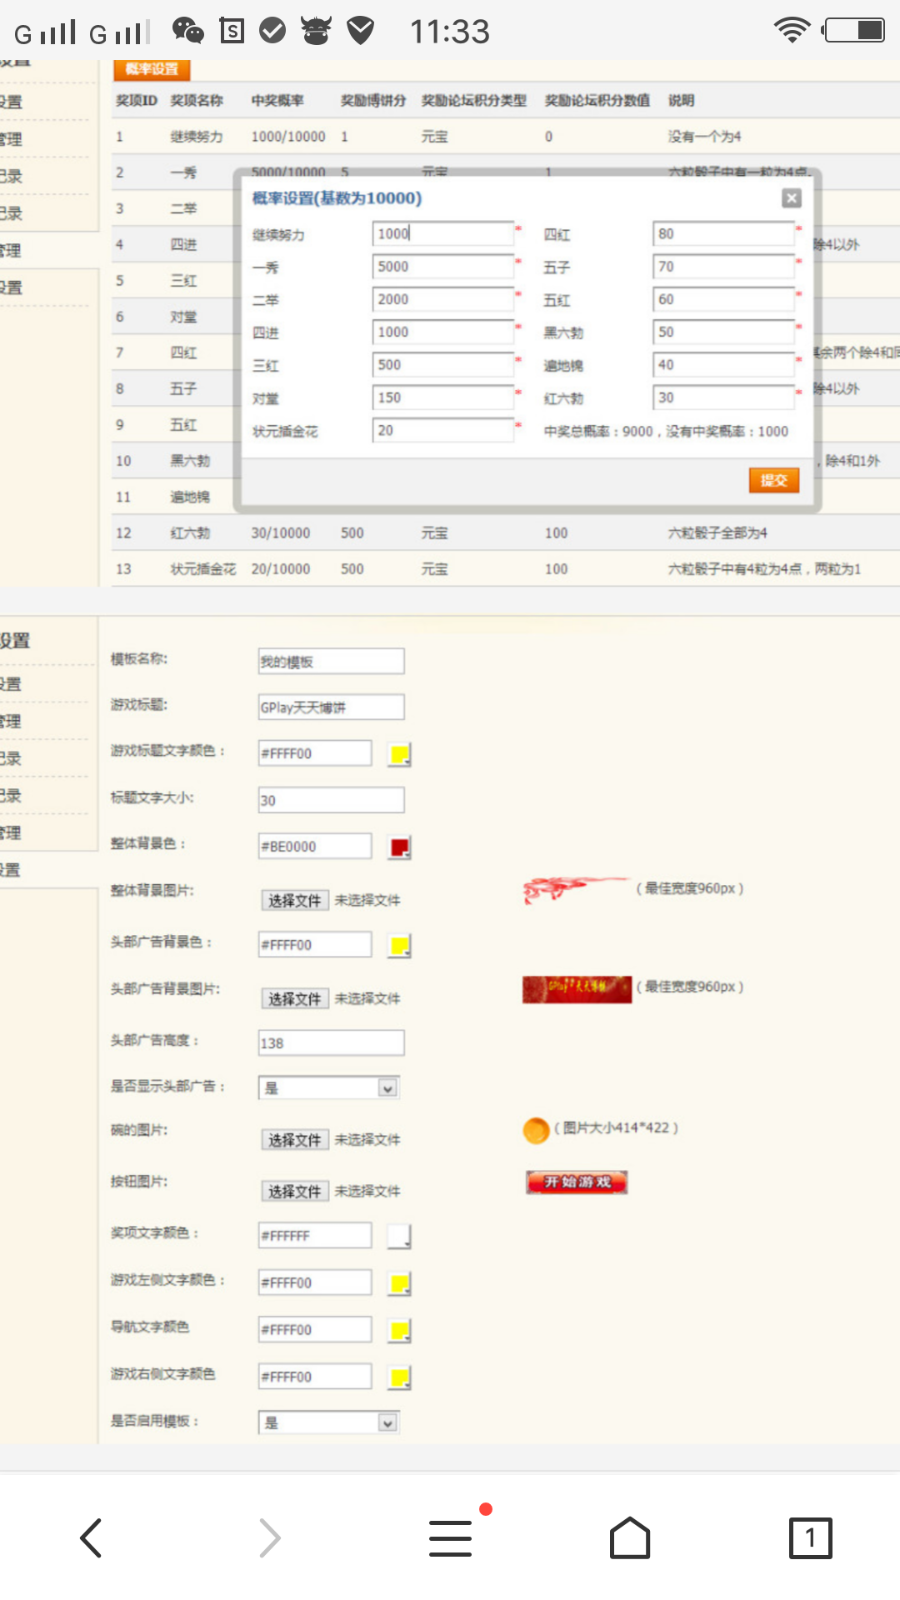This screenshot has height=1600, width=900.
Task: Edit the 一秀 field showing 5000
Action: pos(443,266)
